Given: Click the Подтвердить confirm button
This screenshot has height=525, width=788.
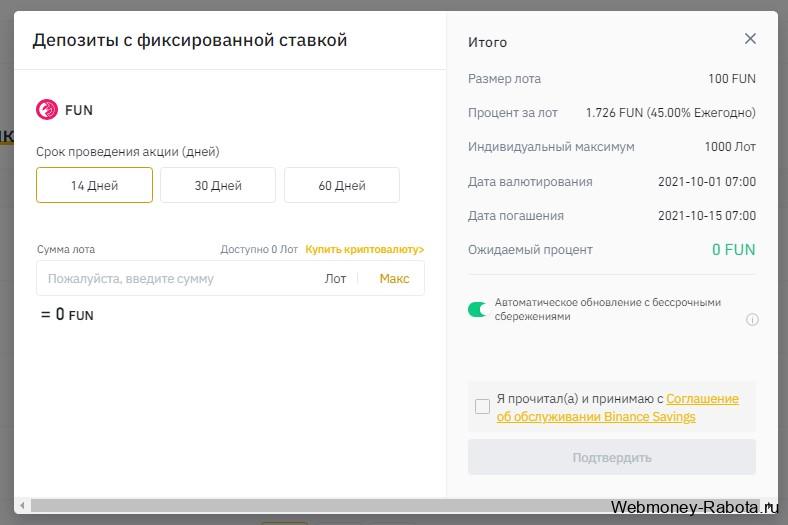Looking at the screenshot, I should tap(612, 457).
